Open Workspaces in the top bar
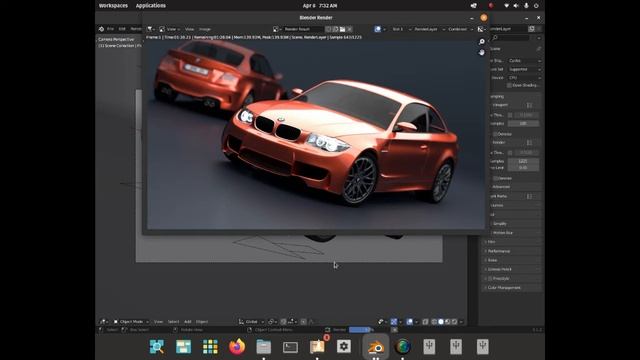 (x=113, y=6)
